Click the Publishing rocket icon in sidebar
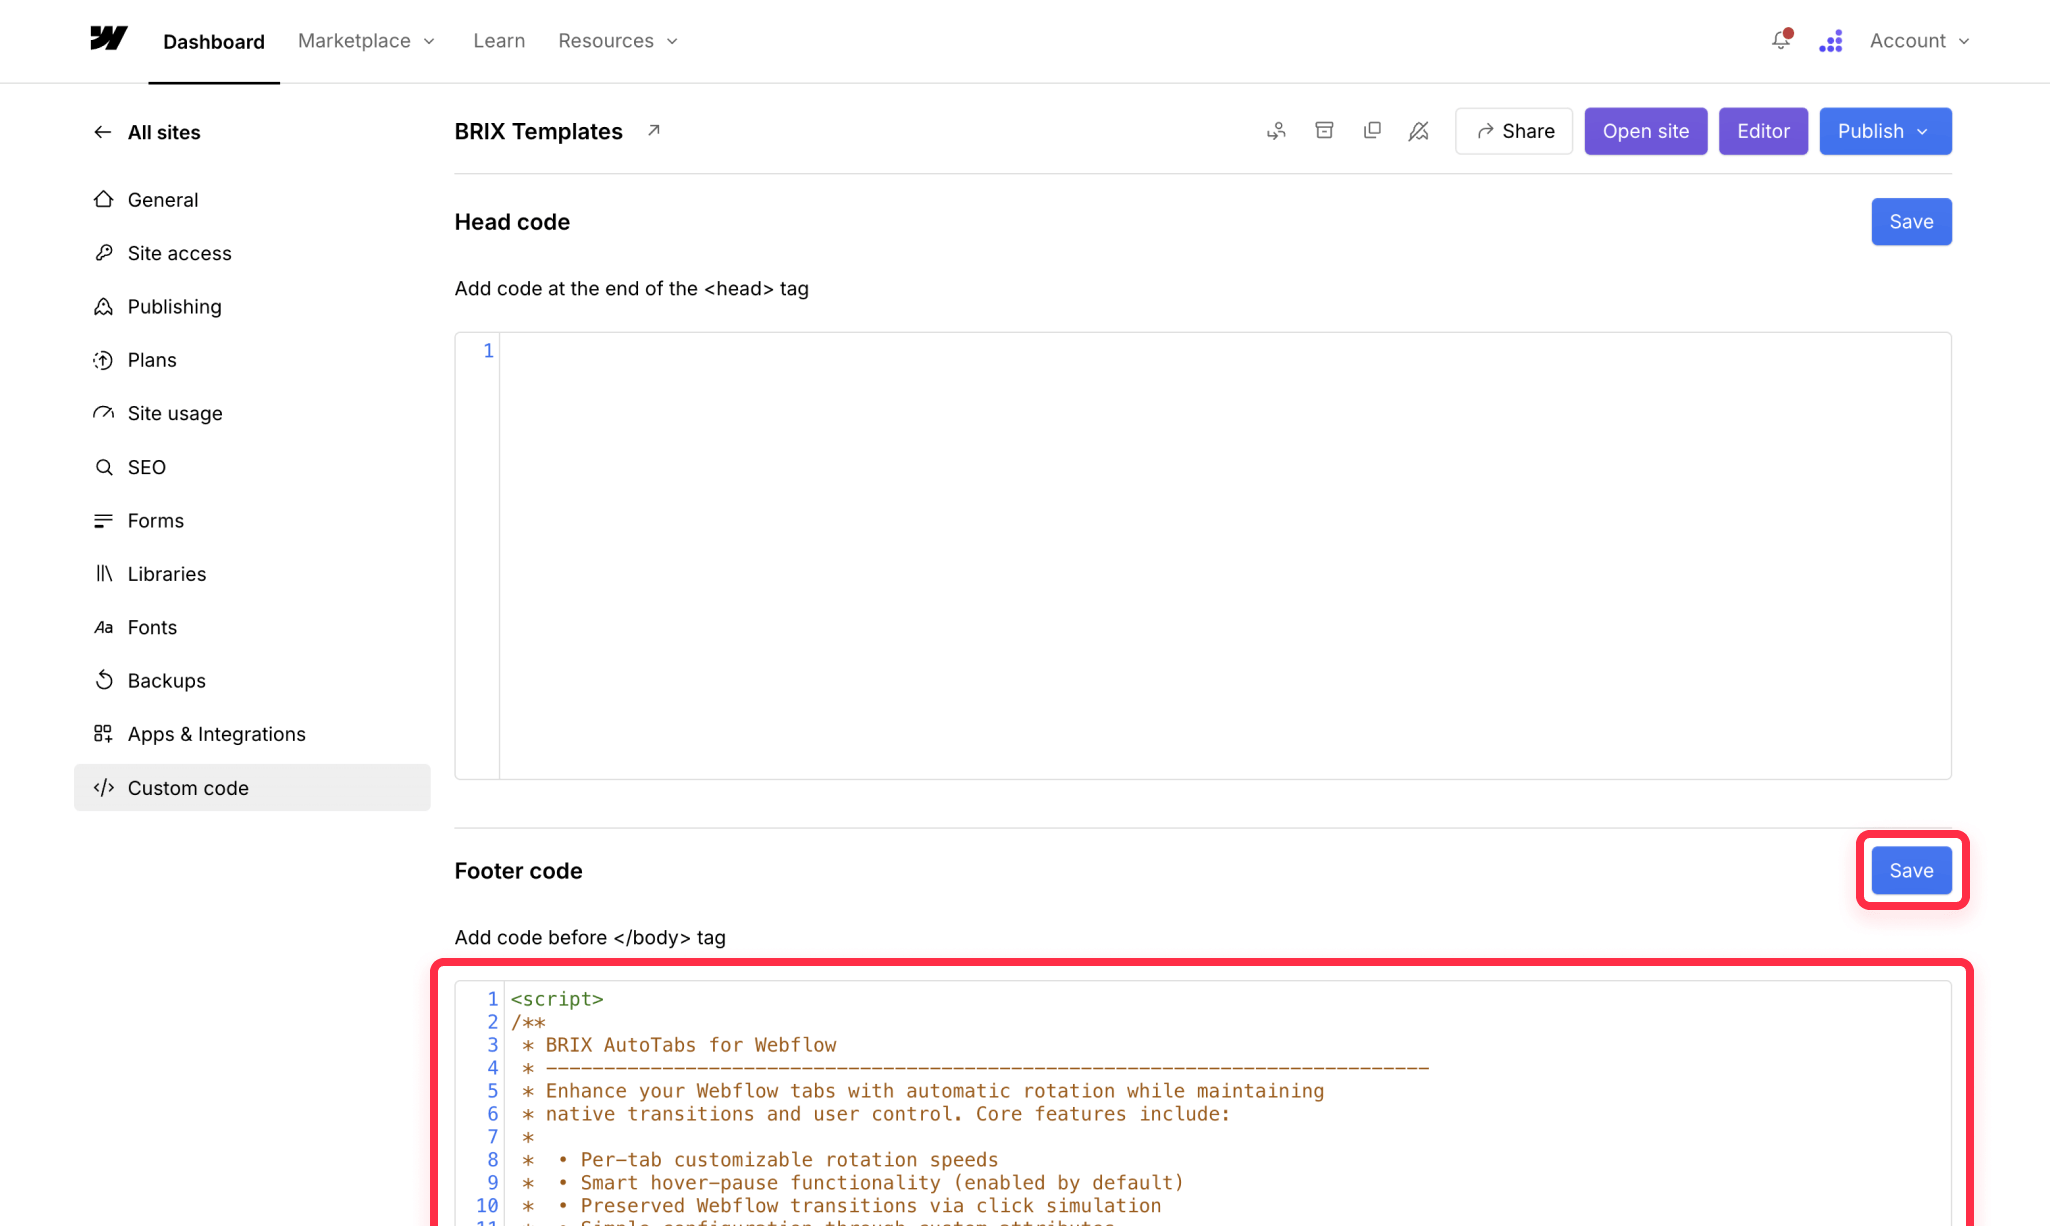 click(103, 306)
